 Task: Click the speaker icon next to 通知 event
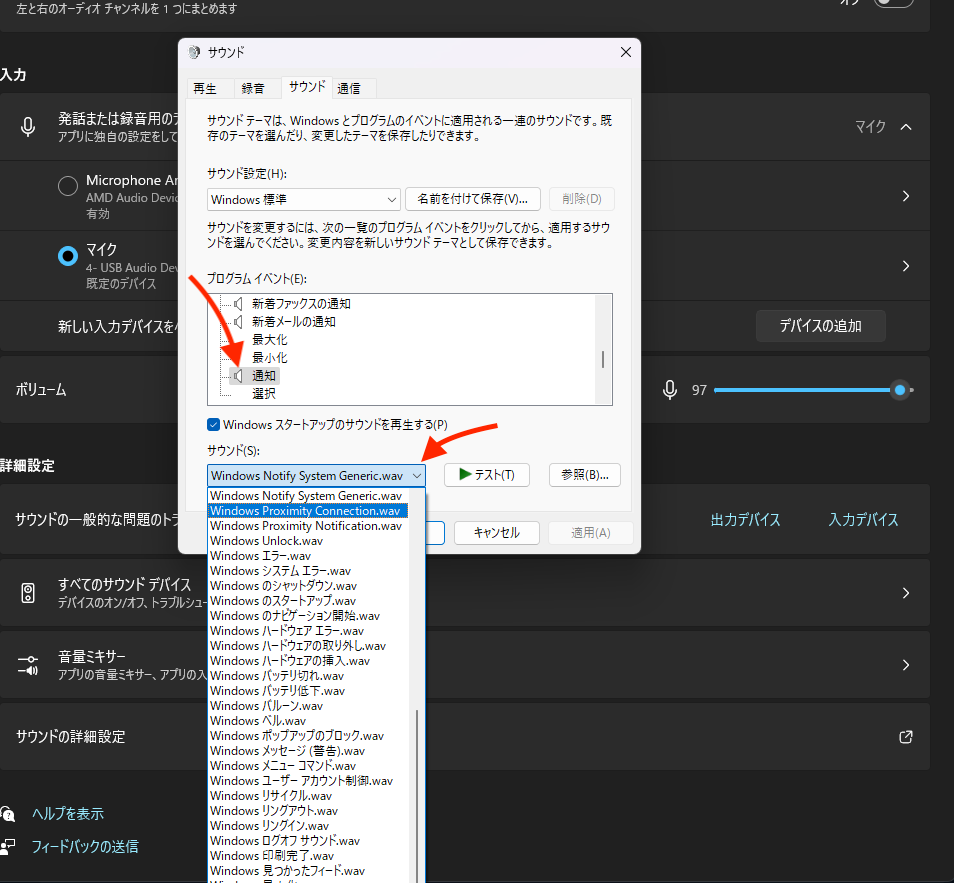[238, 376]
